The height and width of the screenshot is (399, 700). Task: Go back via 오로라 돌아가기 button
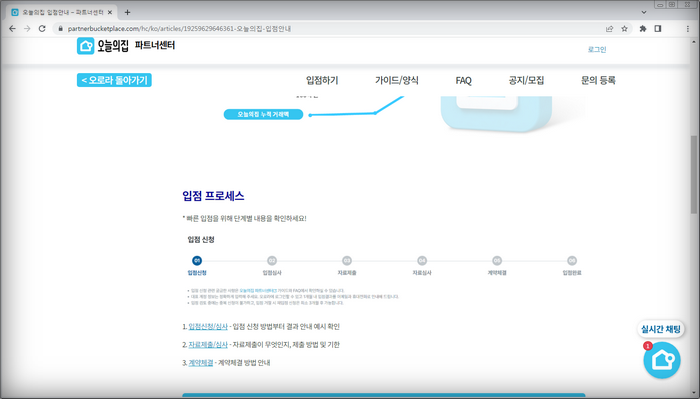click(114, 80)
